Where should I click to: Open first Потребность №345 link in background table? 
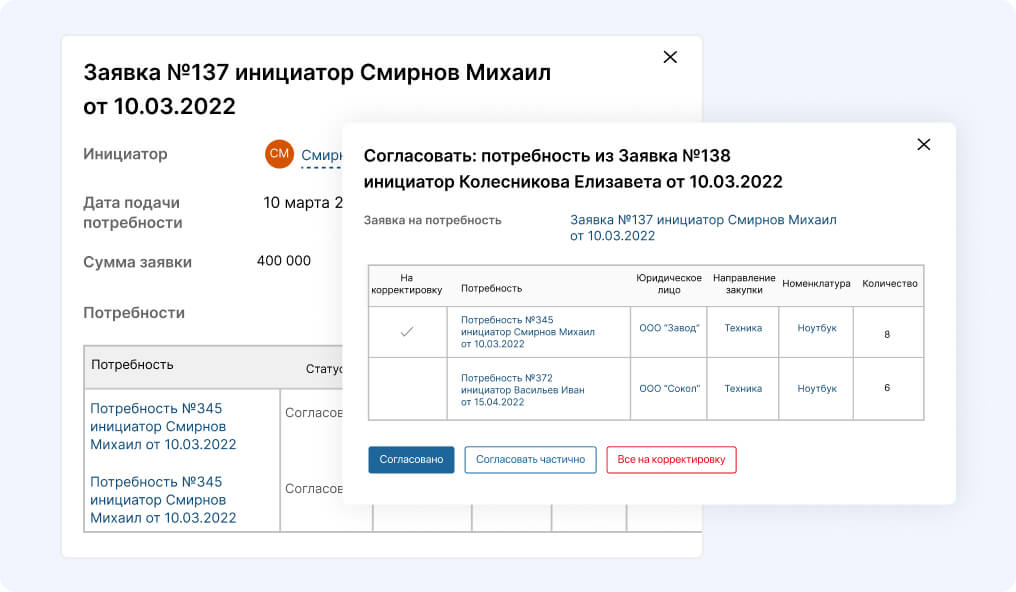click(163, 426)
